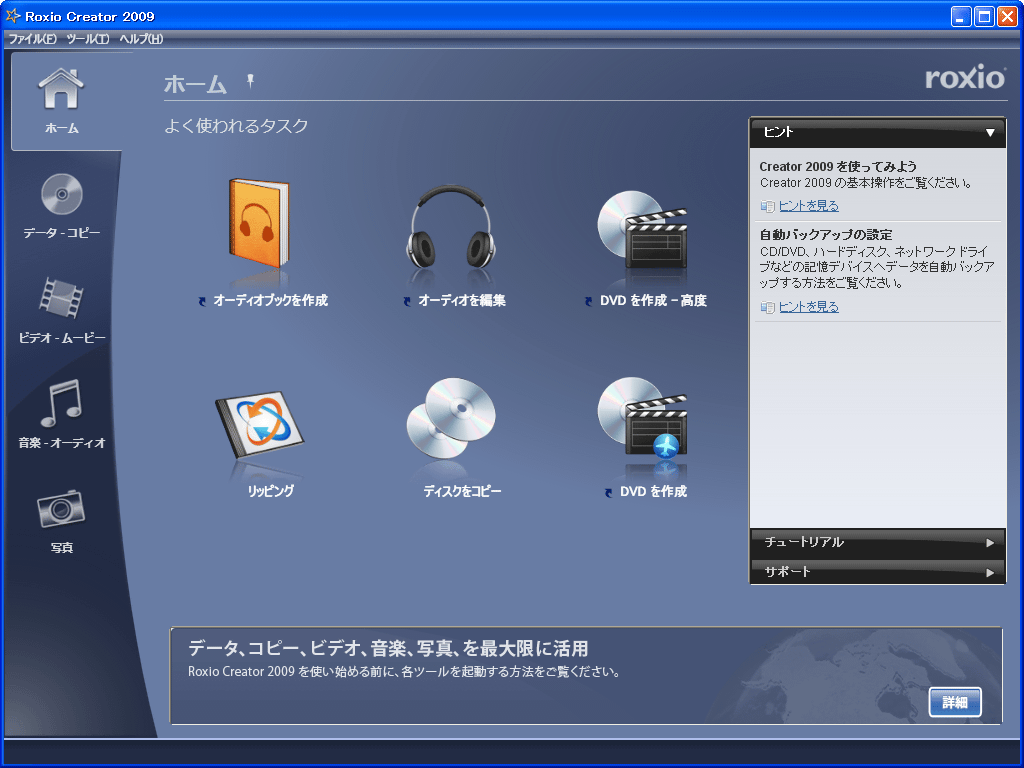Open the 写真 camera icon

61,508
